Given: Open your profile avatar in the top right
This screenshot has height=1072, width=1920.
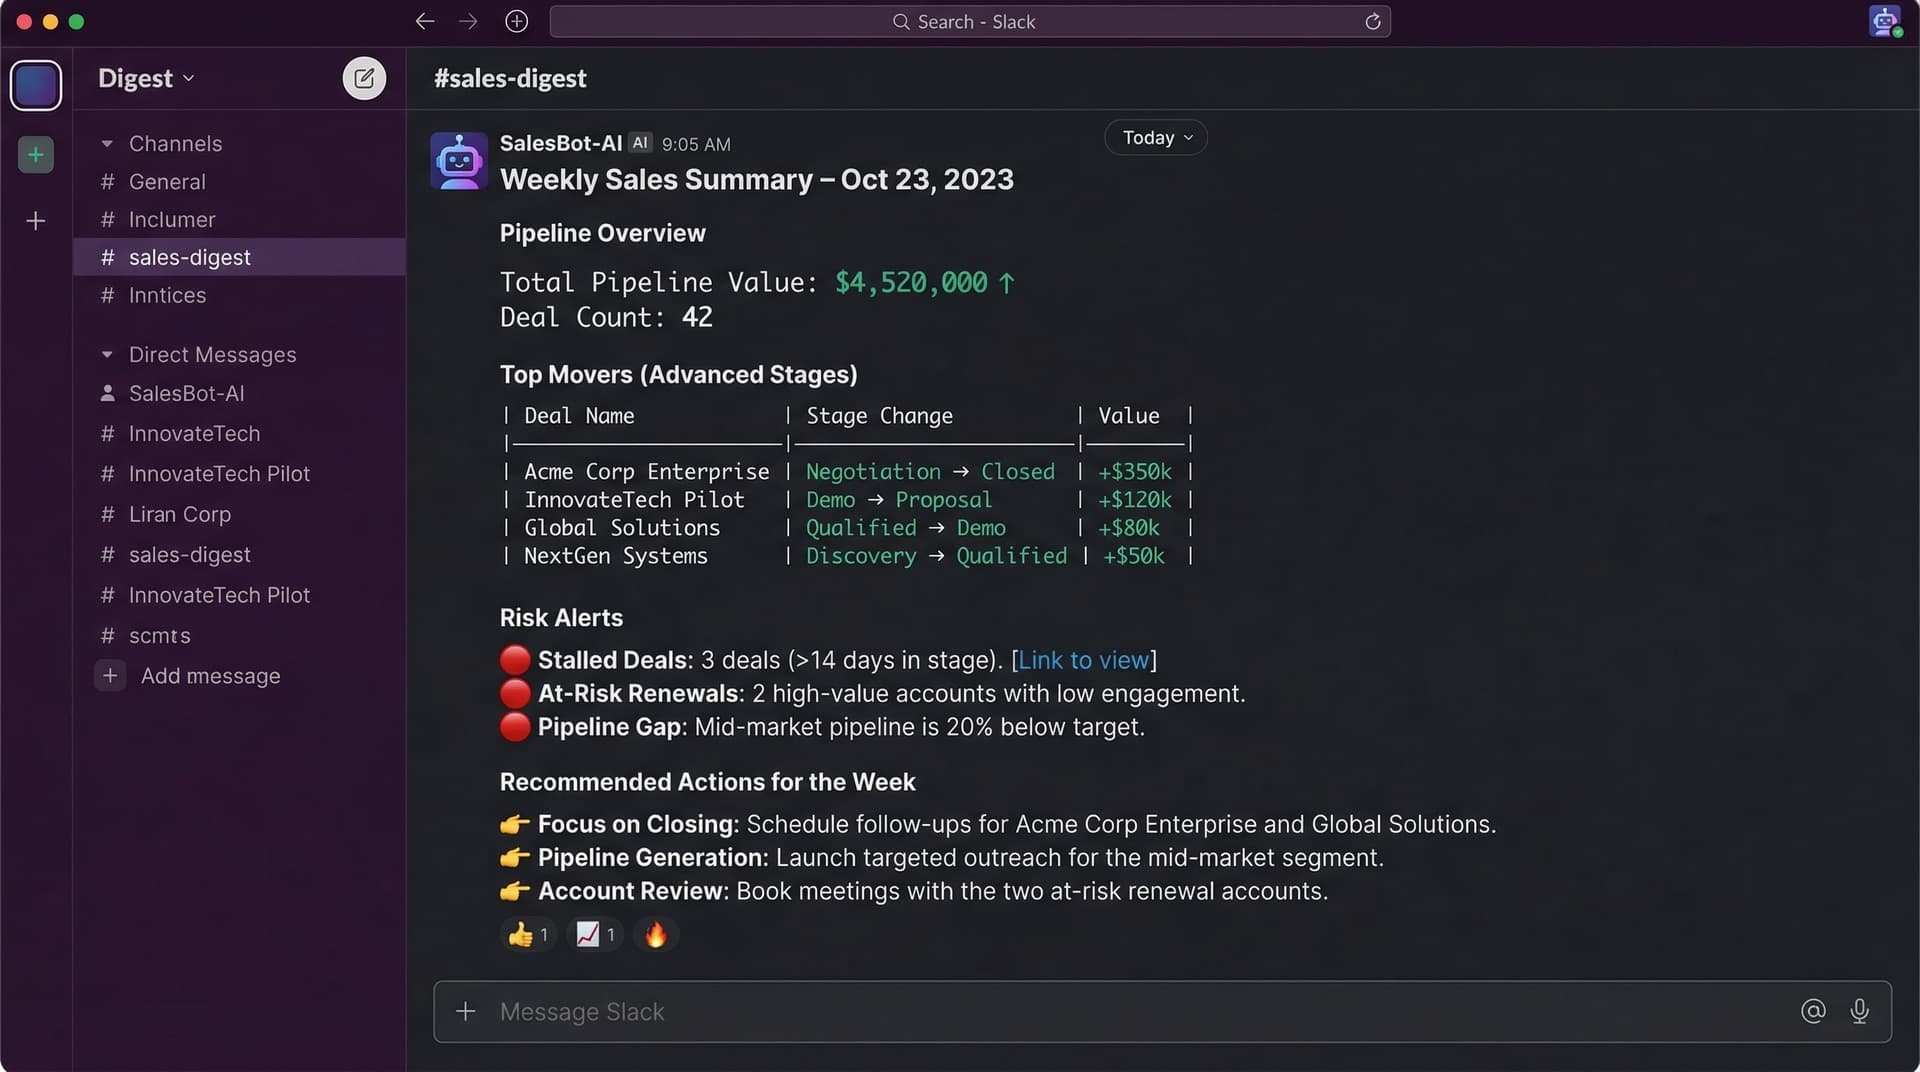Looking at the screenshot, I should point(1886,21).
